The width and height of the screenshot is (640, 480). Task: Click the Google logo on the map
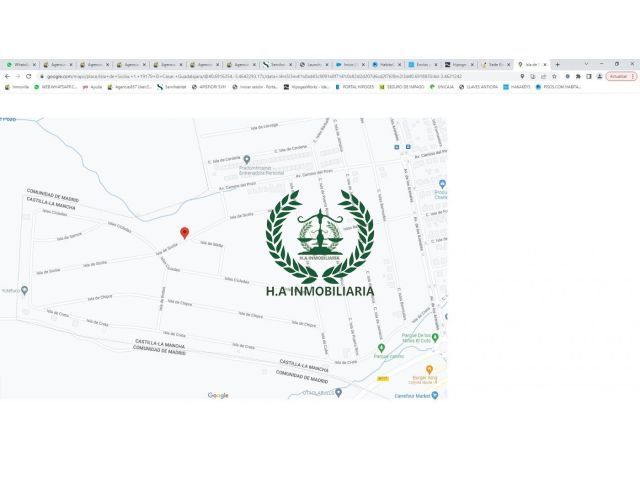pyautogui.click(x=218, y=395)
